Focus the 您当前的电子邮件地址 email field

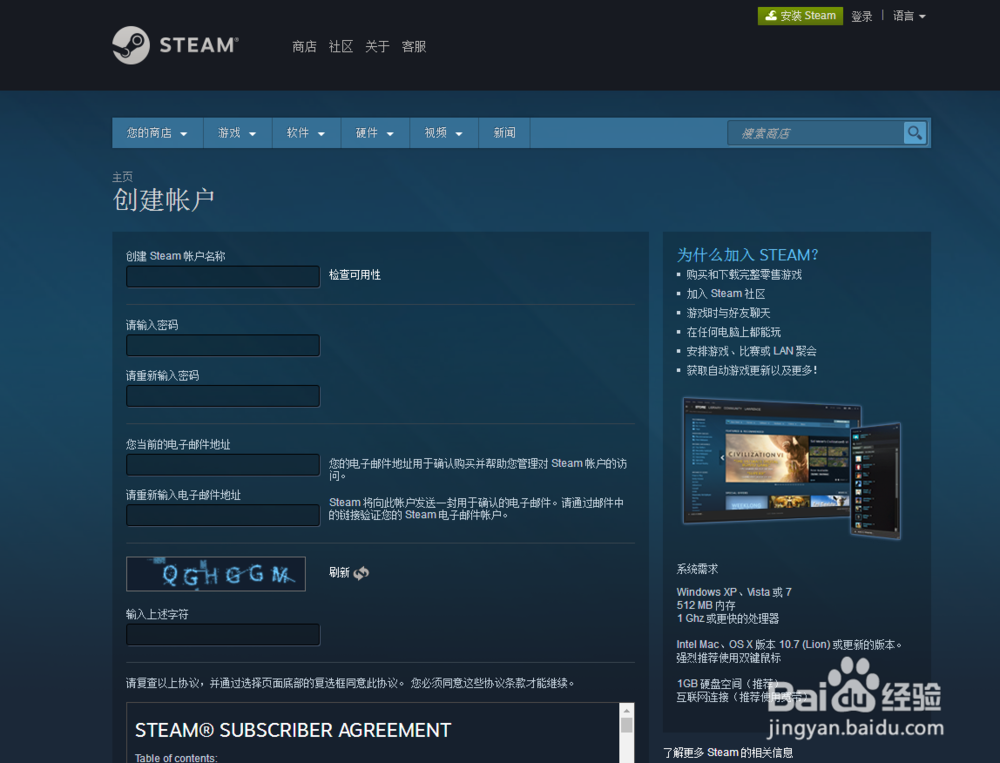[x=223, y=464]
